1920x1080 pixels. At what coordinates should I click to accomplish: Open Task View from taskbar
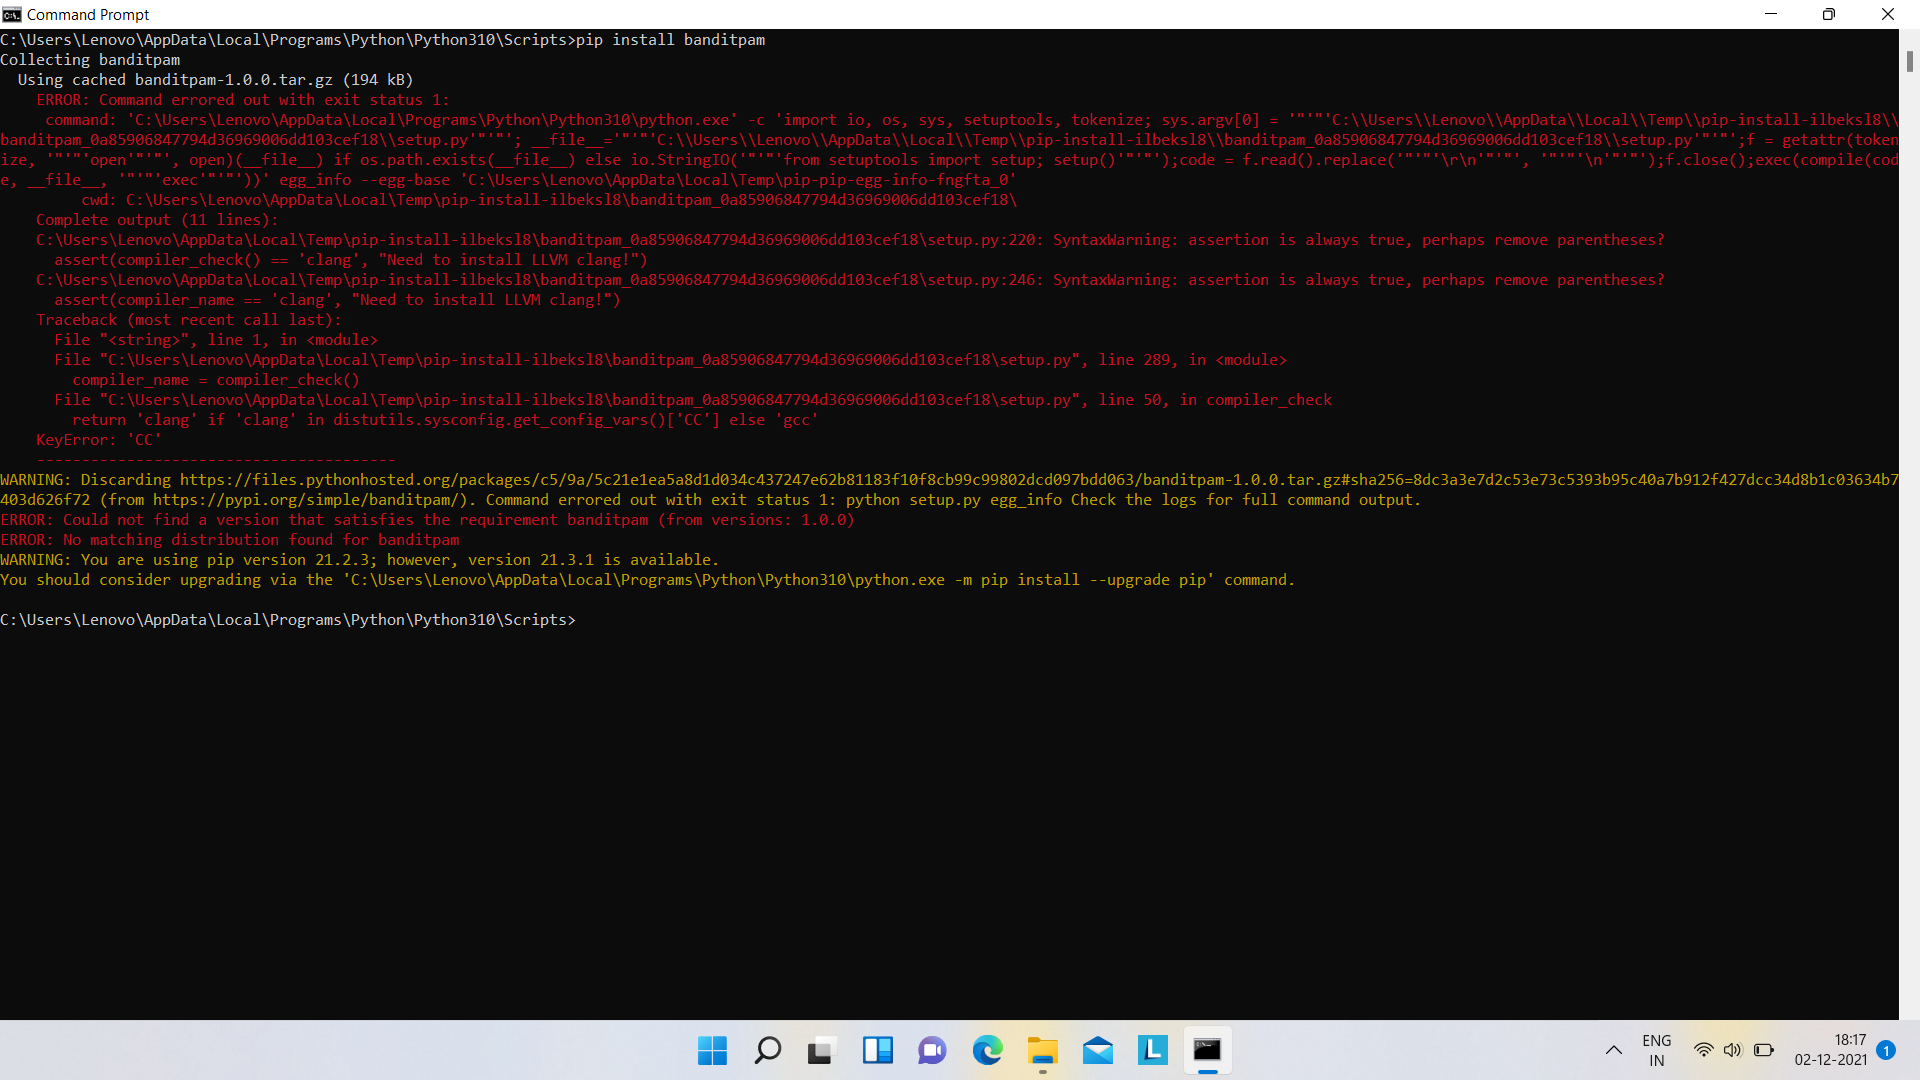point(821,1050)
